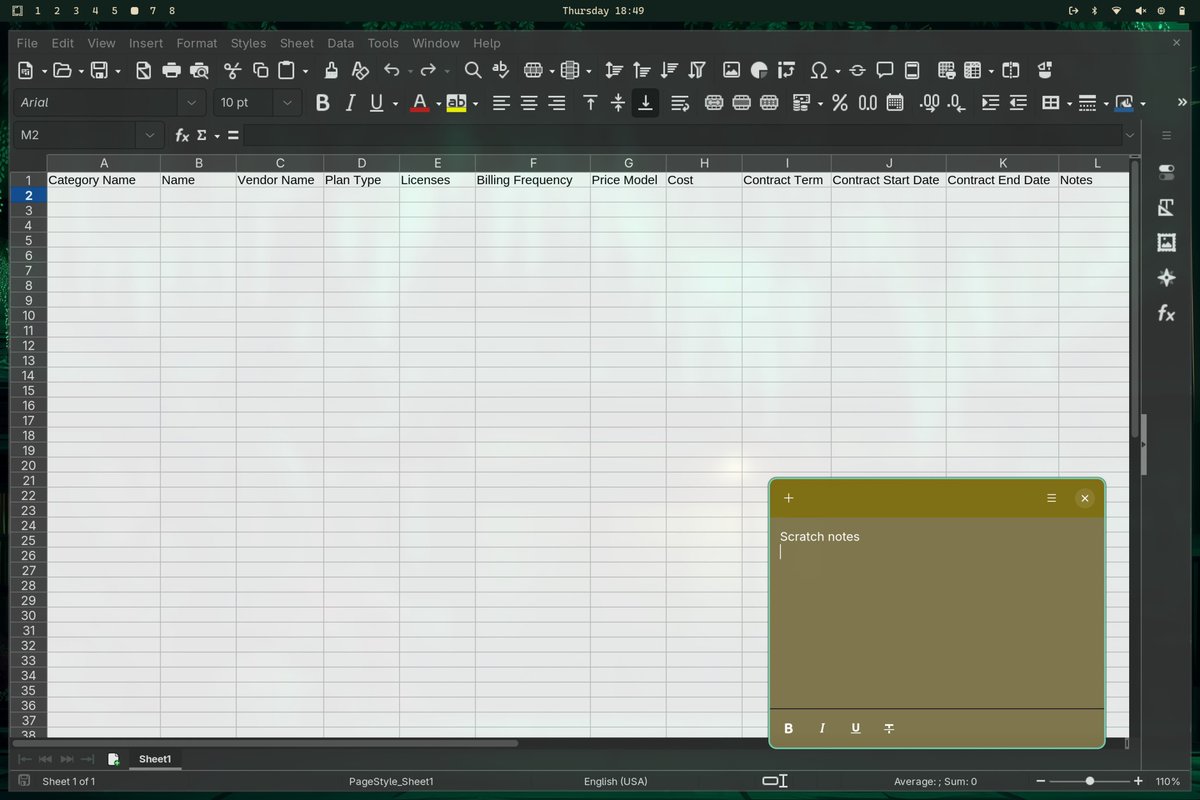Click zoom out minus button

[1041, 781]
